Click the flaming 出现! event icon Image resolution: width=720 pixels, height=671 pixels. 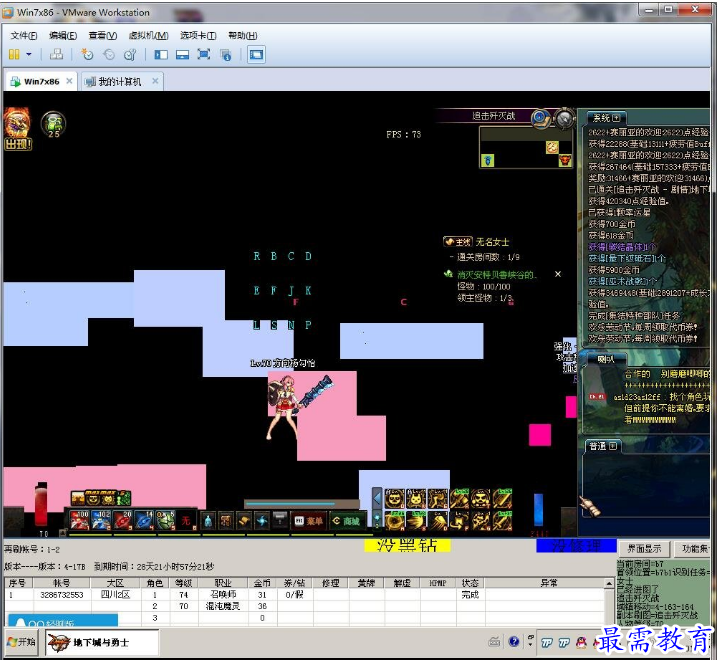[x=17, y=129]
